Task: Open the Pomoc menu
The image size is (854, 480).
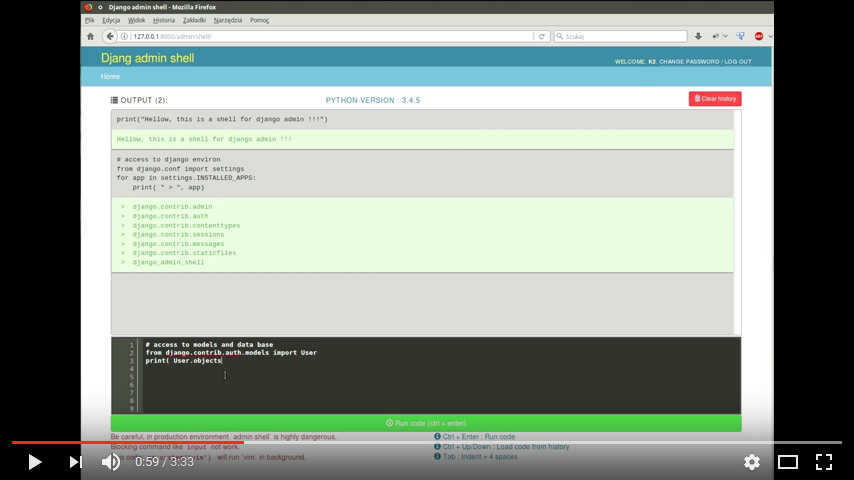Action: (260, 20)
